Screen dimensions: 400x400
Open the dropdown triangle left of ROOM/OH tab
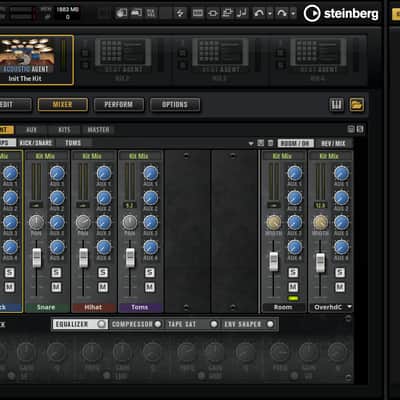(x=251, y=143)
